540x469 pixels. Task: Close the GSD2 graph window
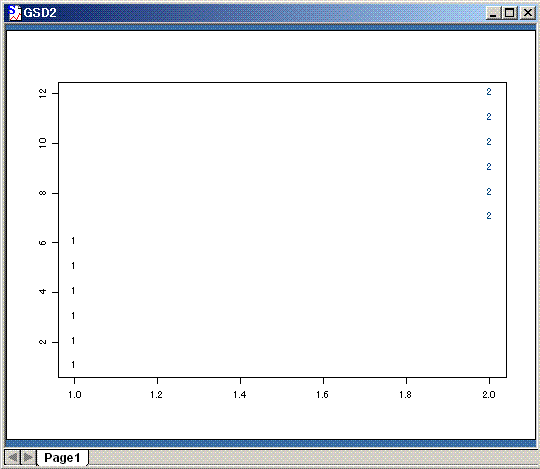pyautogui.click(x=527, y=13)
